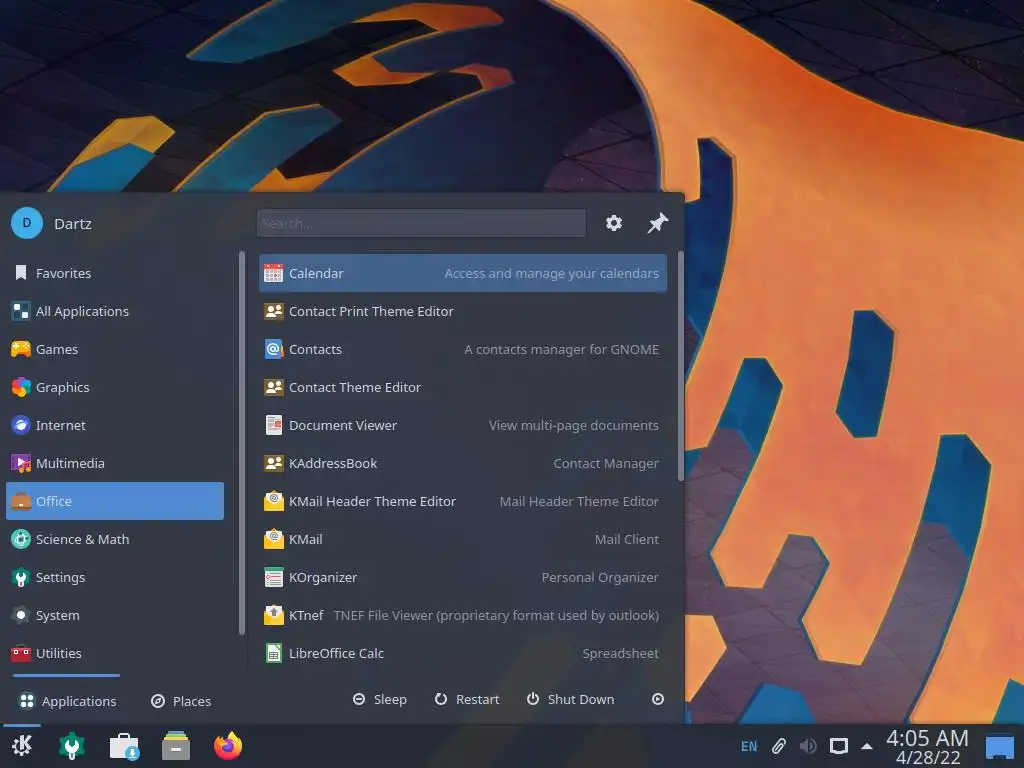The width and height of the screenshot is (1024, 768).
Task: Launch KAddressBook contact manager
Action: pyautogui.click(x=463, y=463)
